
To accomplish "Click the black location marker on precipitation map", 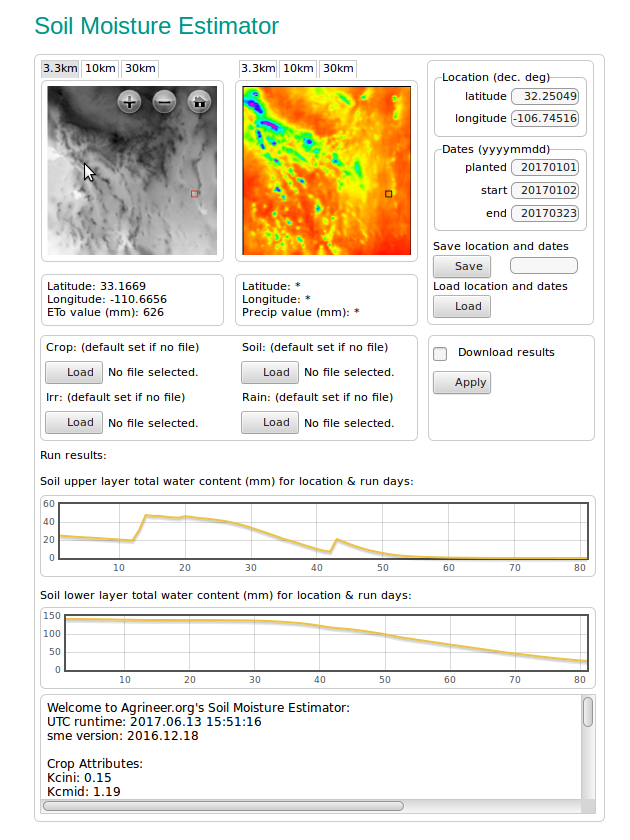I will [389, 193].
